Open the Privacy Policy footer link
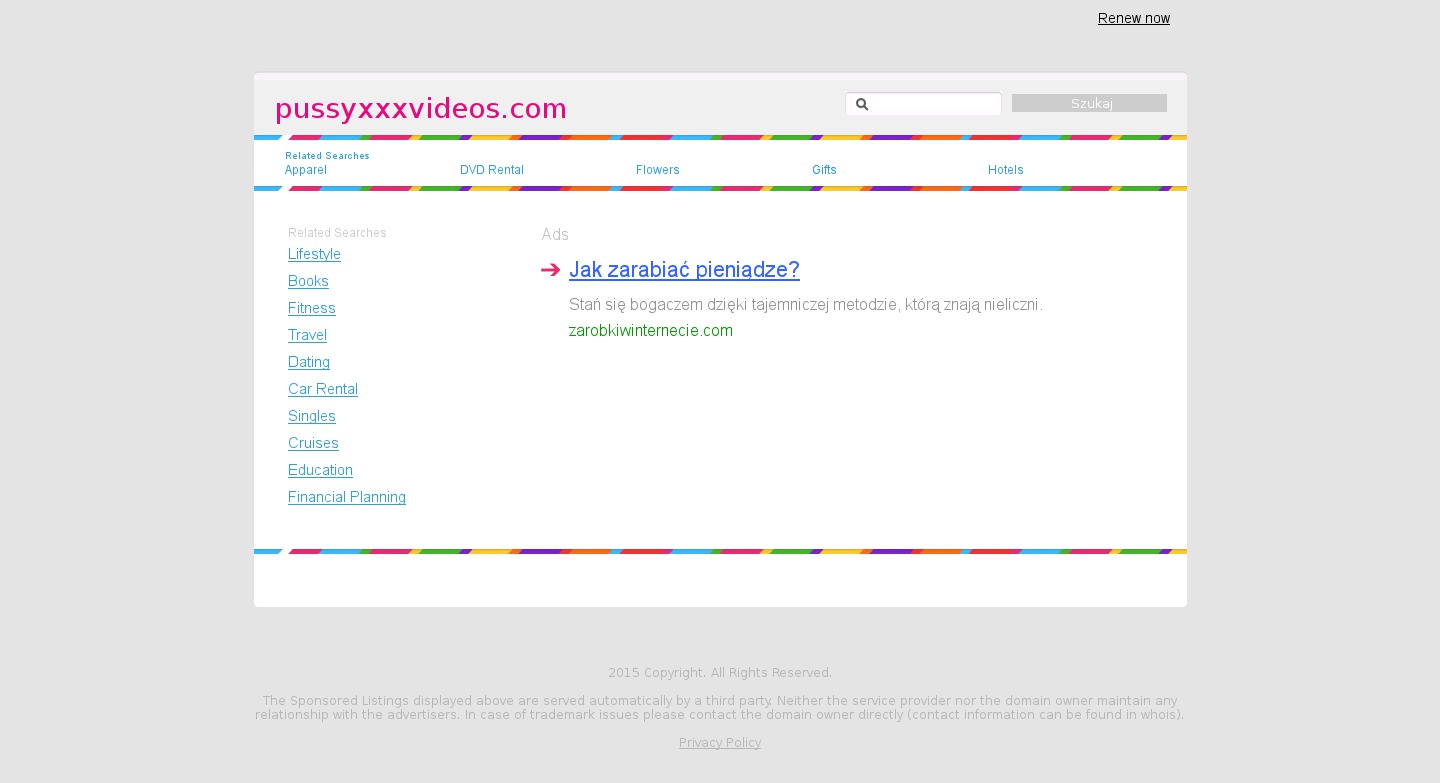 tap(719, 743)
